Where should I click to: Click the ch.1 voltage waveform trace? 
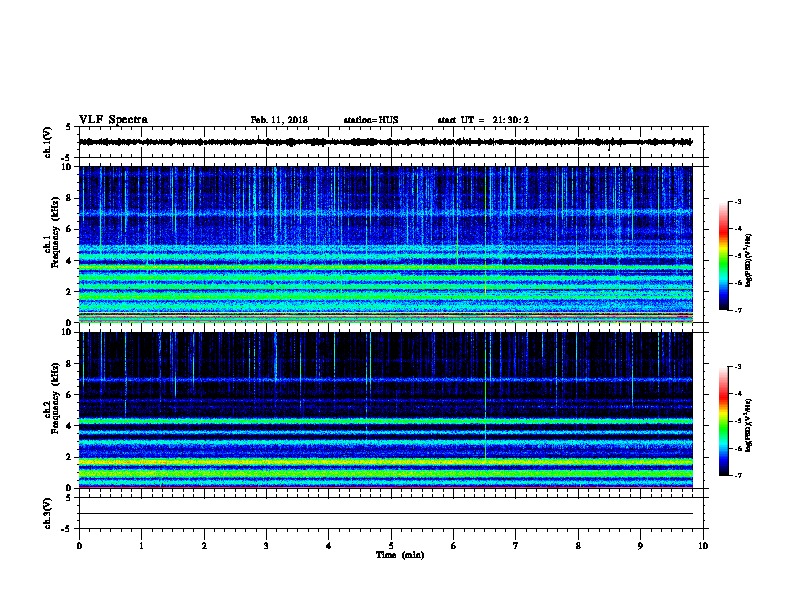(385, 142)
